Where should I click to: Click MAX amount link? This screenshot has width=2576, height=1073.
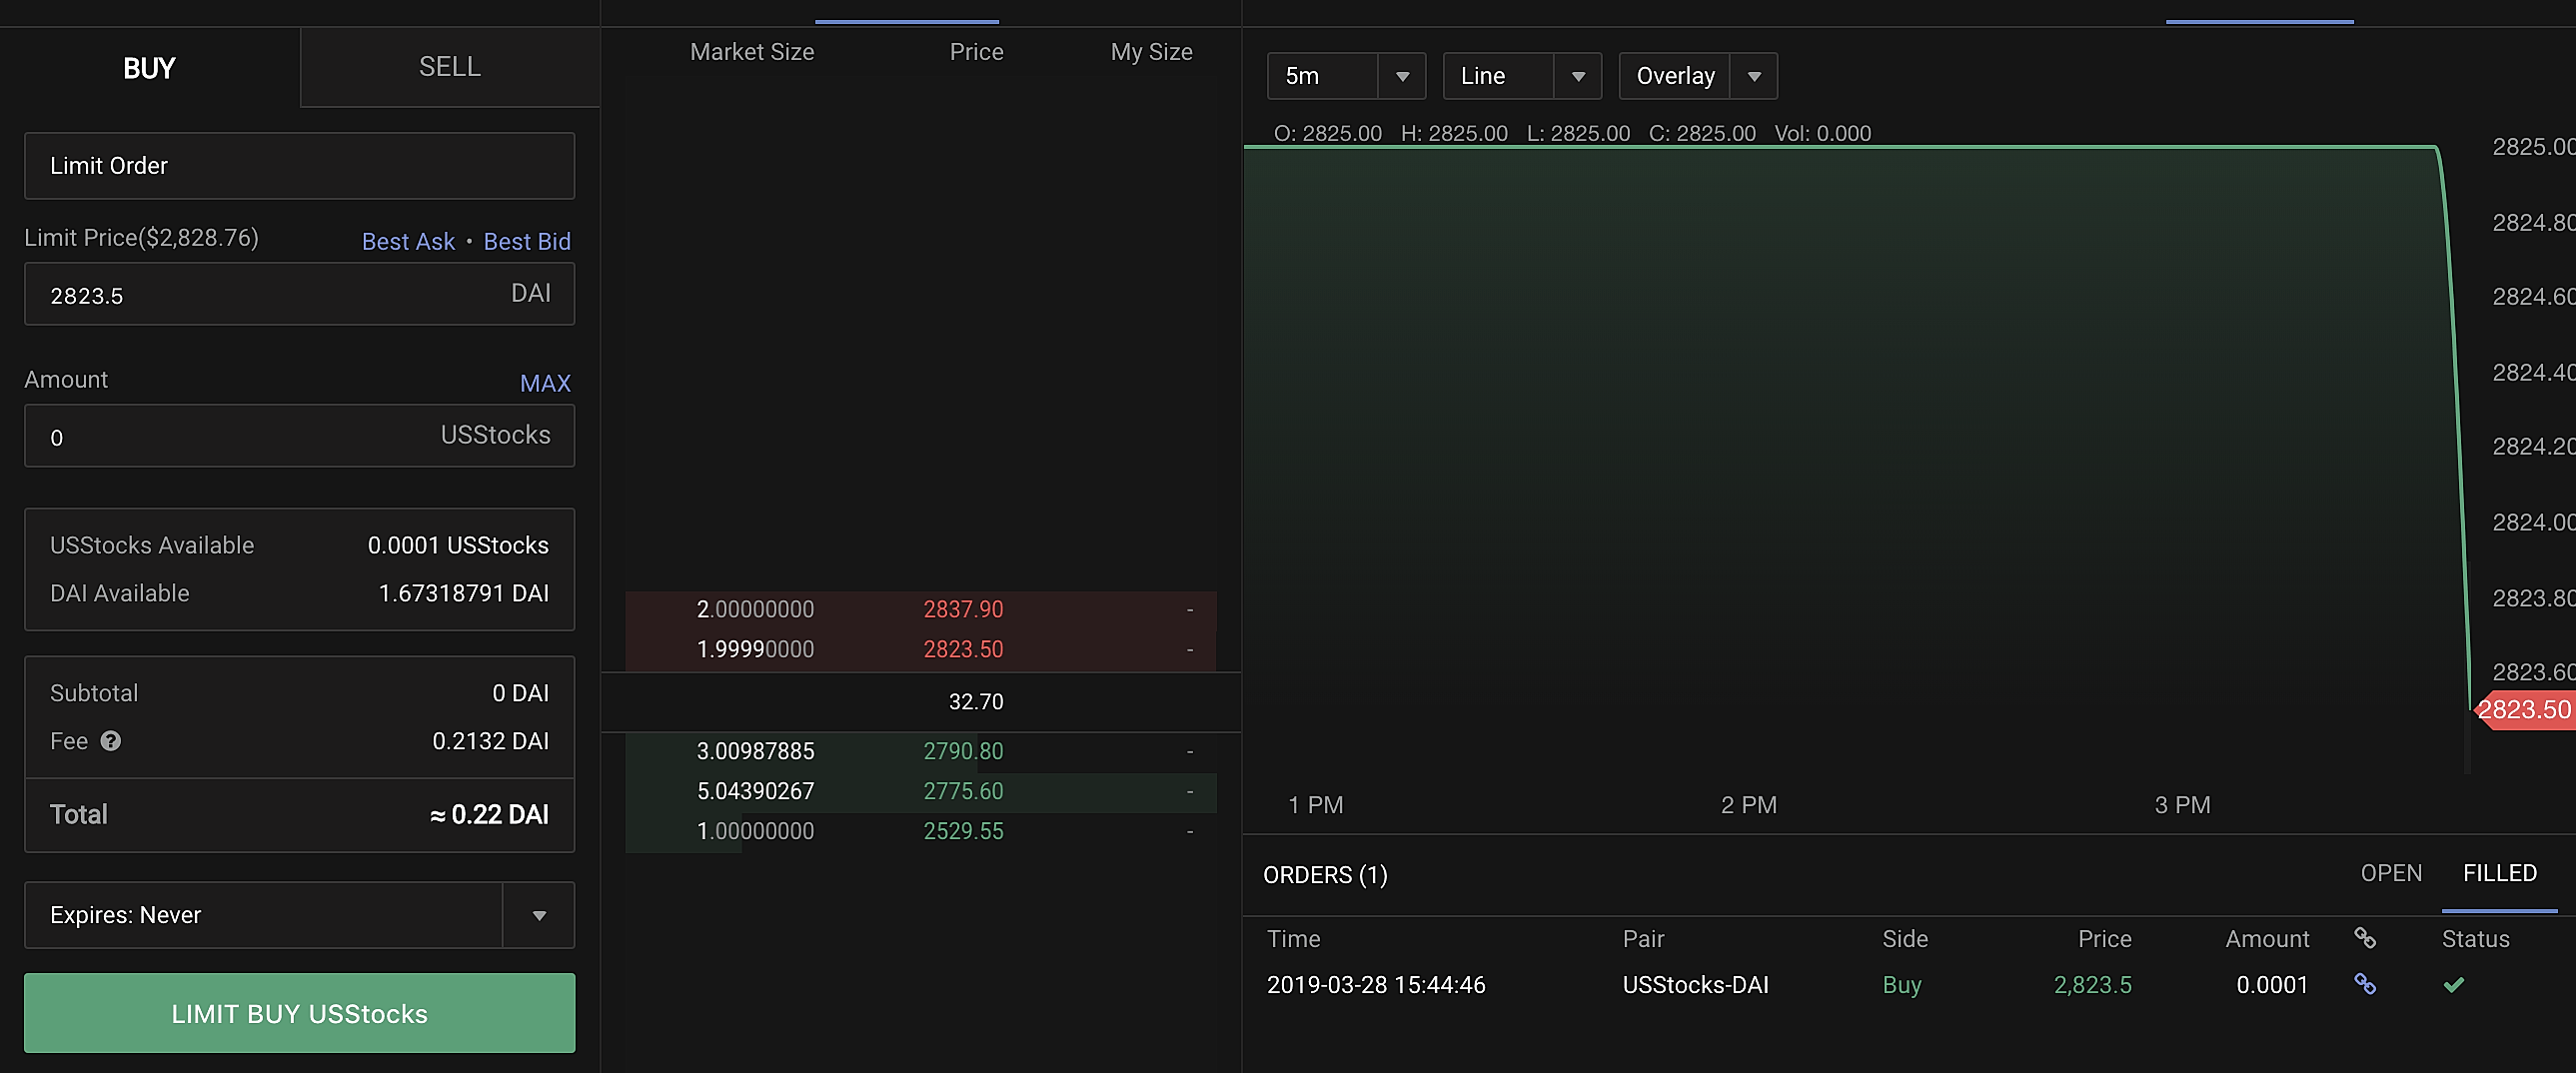(545, 383)
